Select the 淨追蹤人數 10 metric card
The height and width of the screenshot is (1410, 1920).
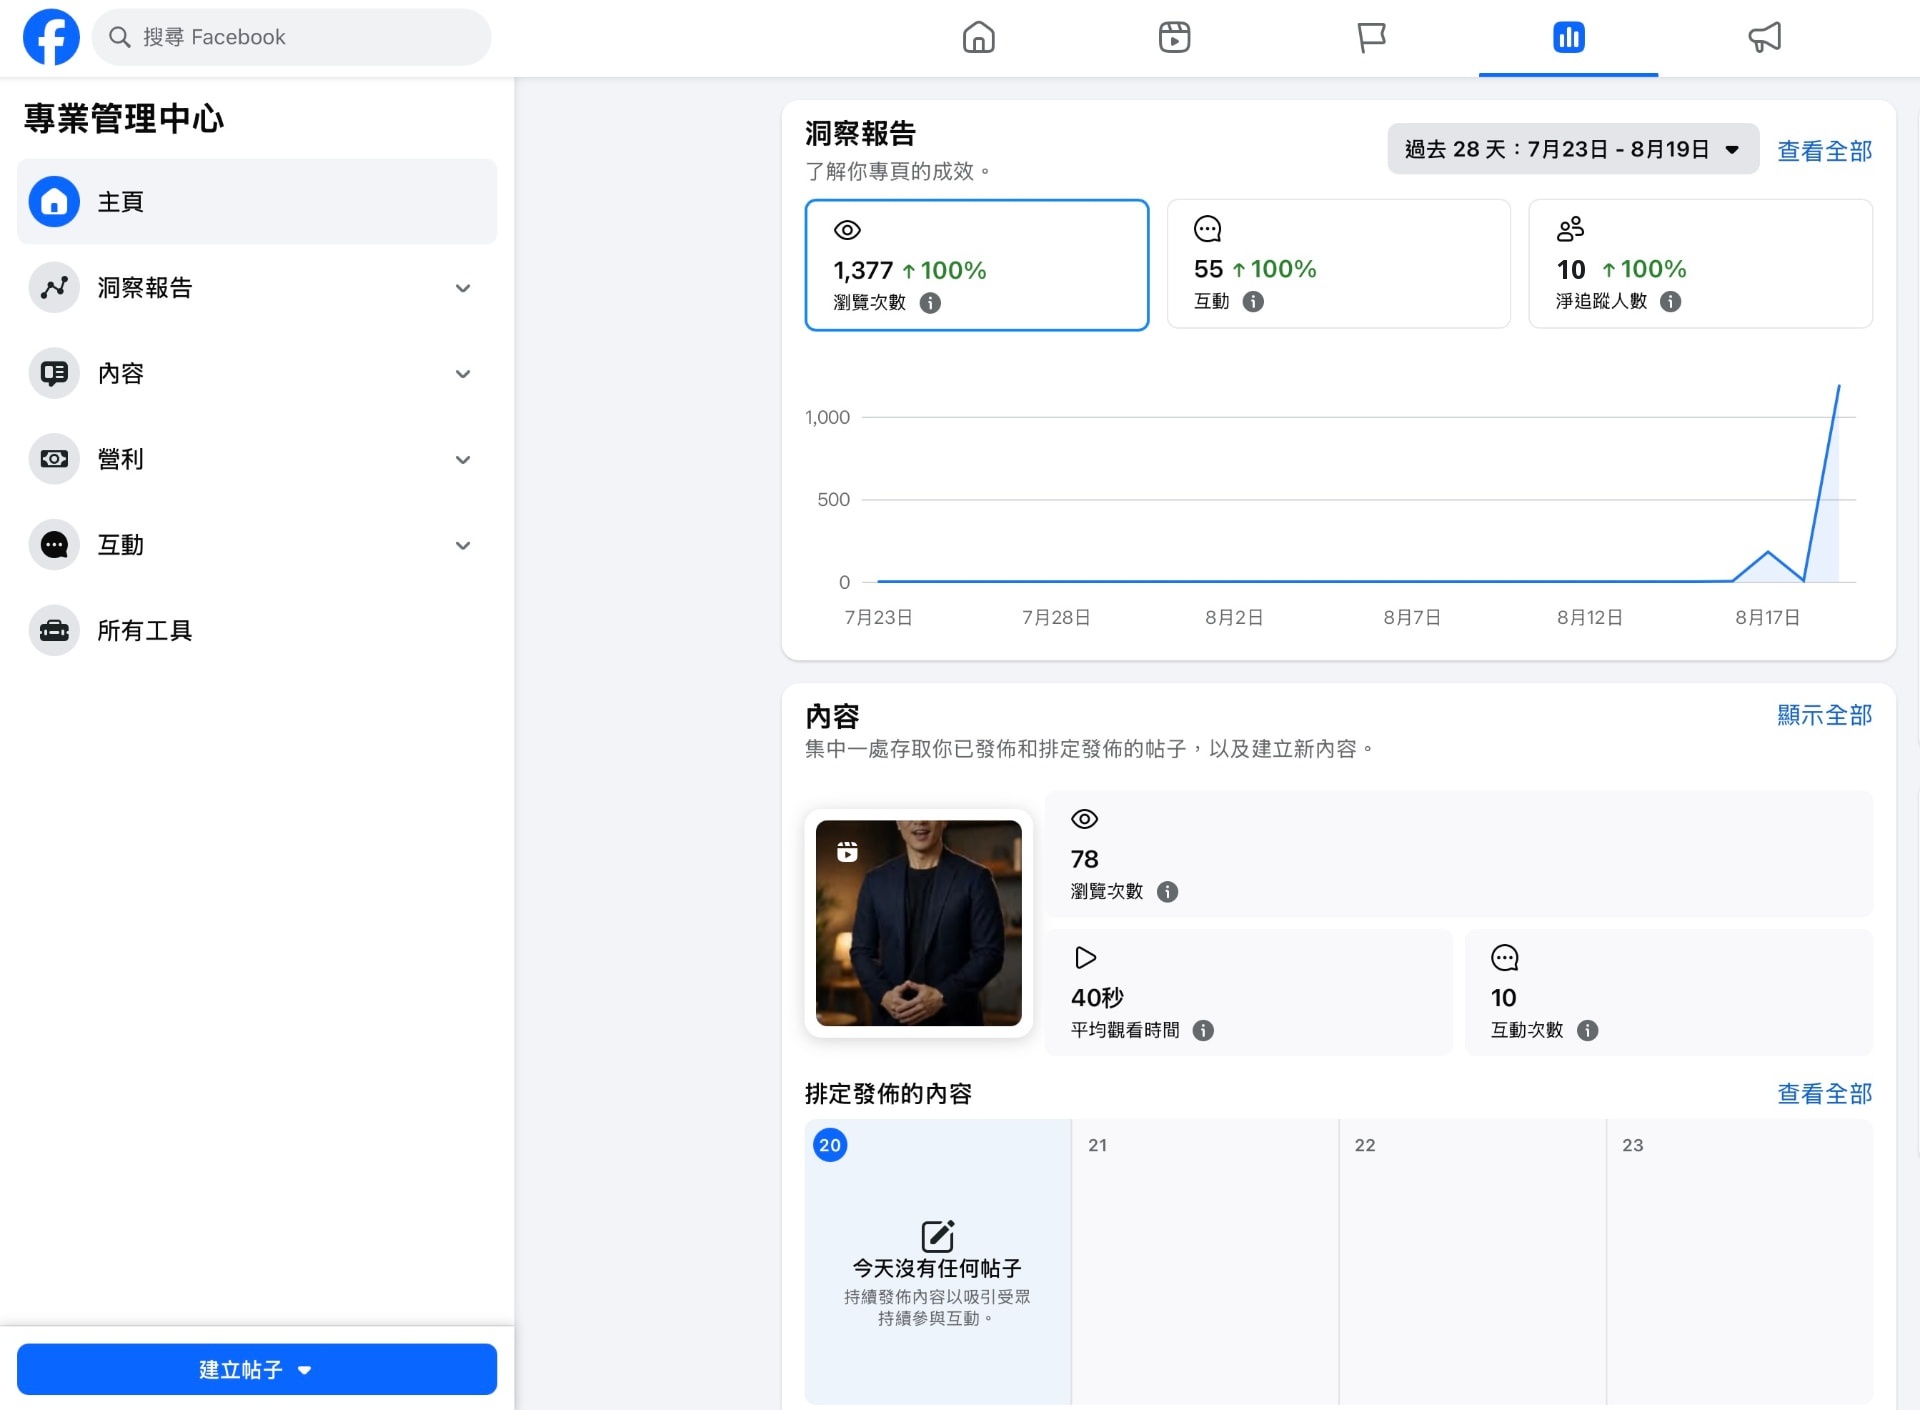coord(1700,264)
